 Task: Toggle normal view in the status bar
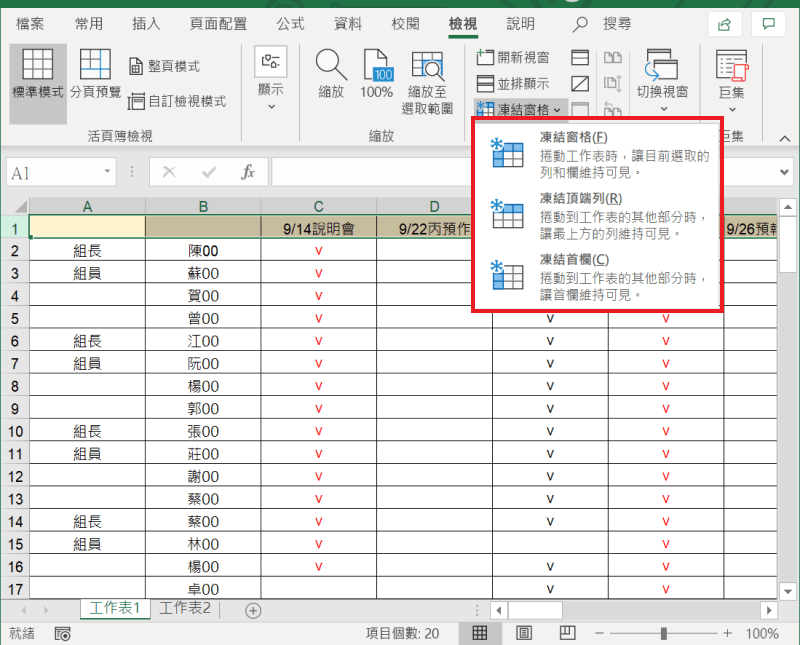[479, 633]
